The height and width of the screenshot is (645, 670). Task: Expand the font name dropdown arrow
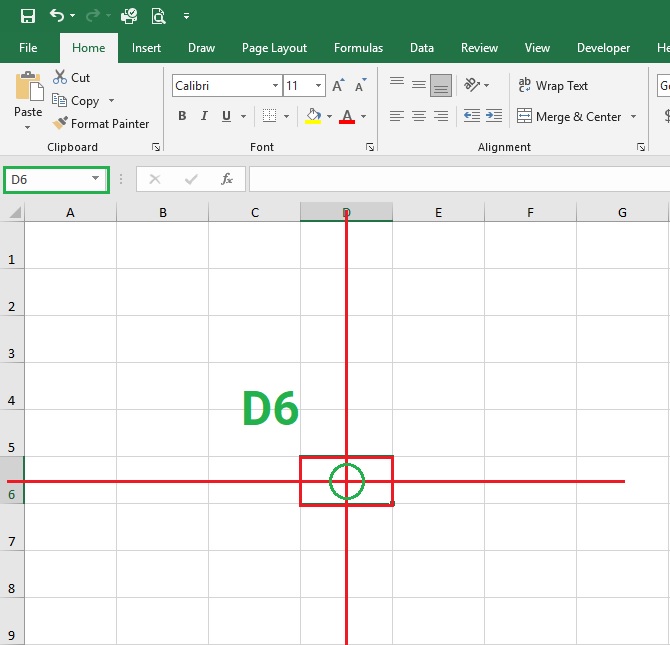point(276,85)
